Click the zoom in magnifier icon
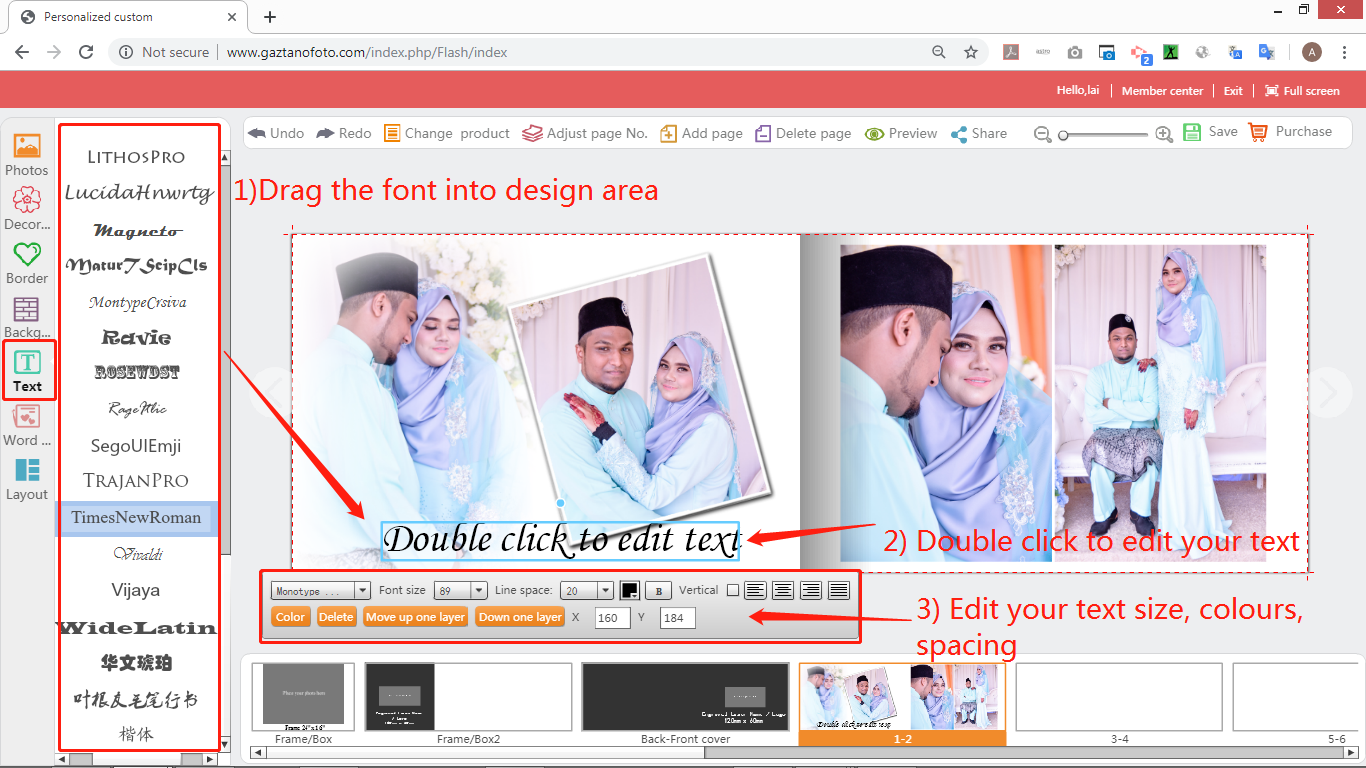The image size is (1366, 768). (x=1163, y=134)
